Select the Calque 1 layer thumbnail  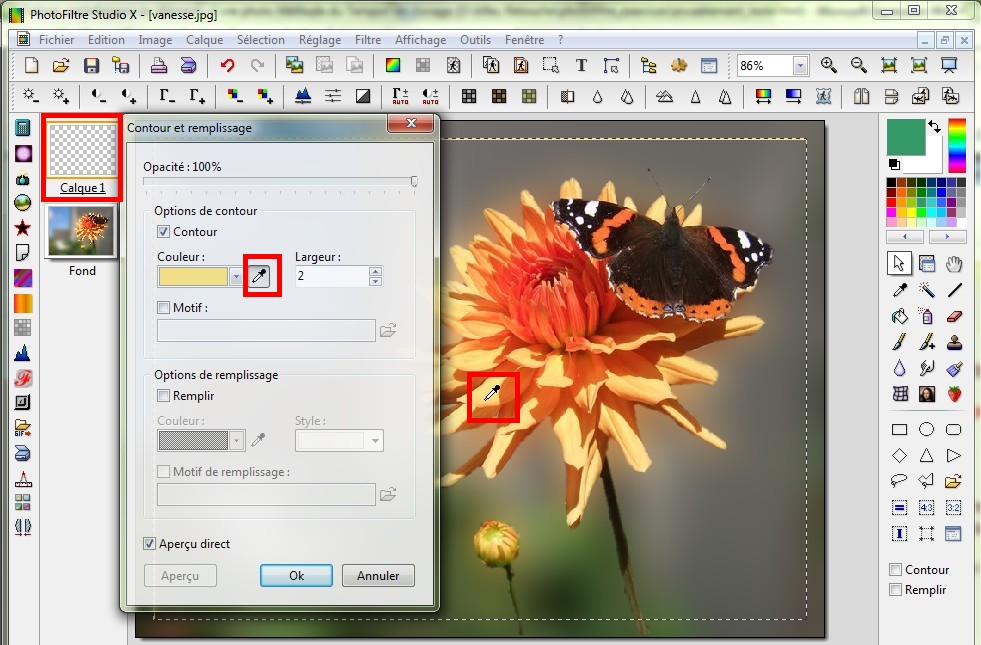click(x=83, y=150)
